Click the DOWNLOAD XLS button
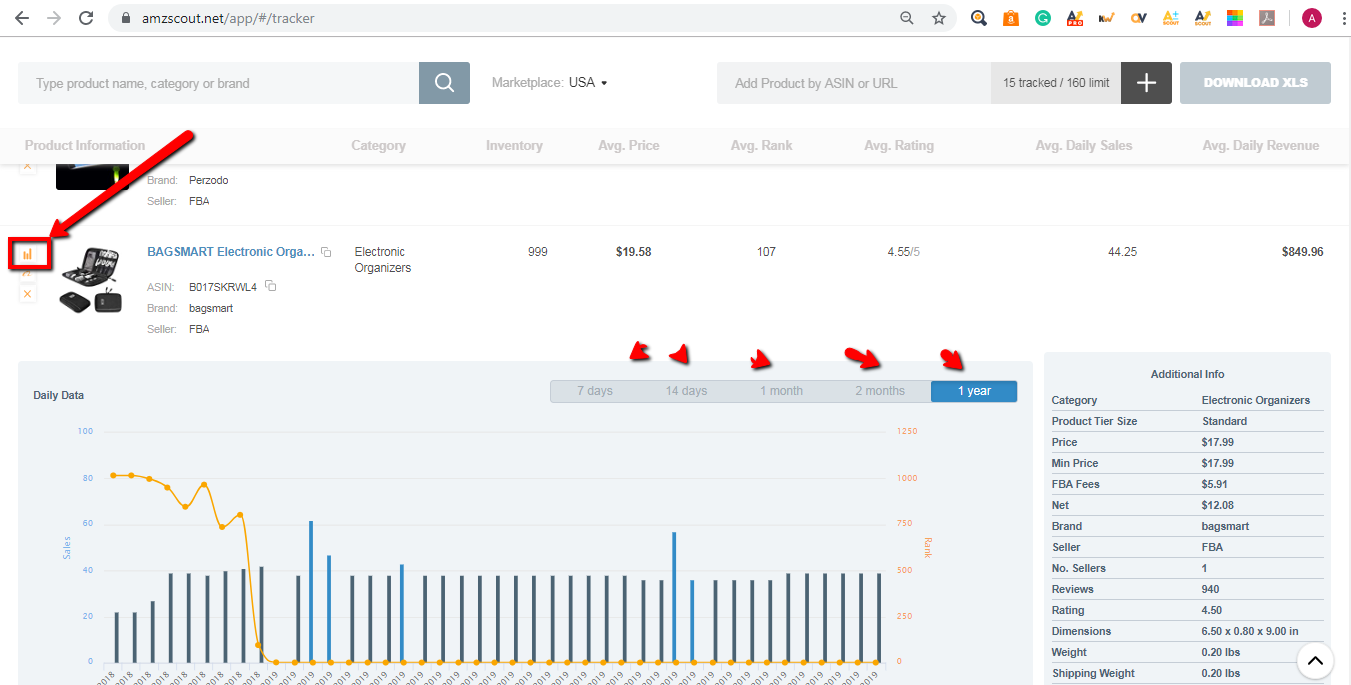 click(x=1255, y=83)
